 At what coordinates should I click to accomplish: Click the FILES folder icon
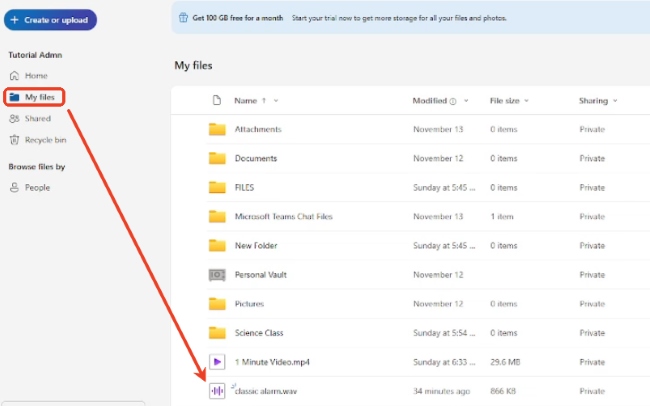[217, 187]
